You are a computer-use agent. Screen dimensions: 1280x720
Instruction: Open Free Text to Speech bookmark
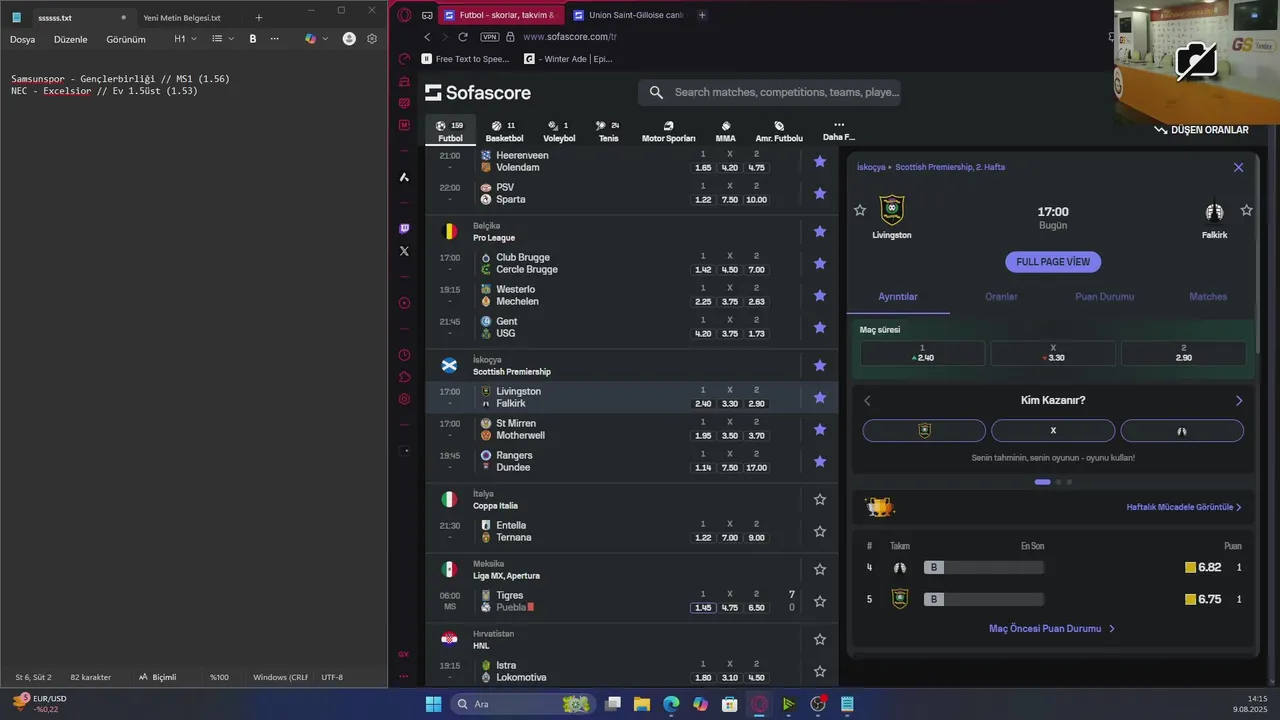(x=466, y=59)
